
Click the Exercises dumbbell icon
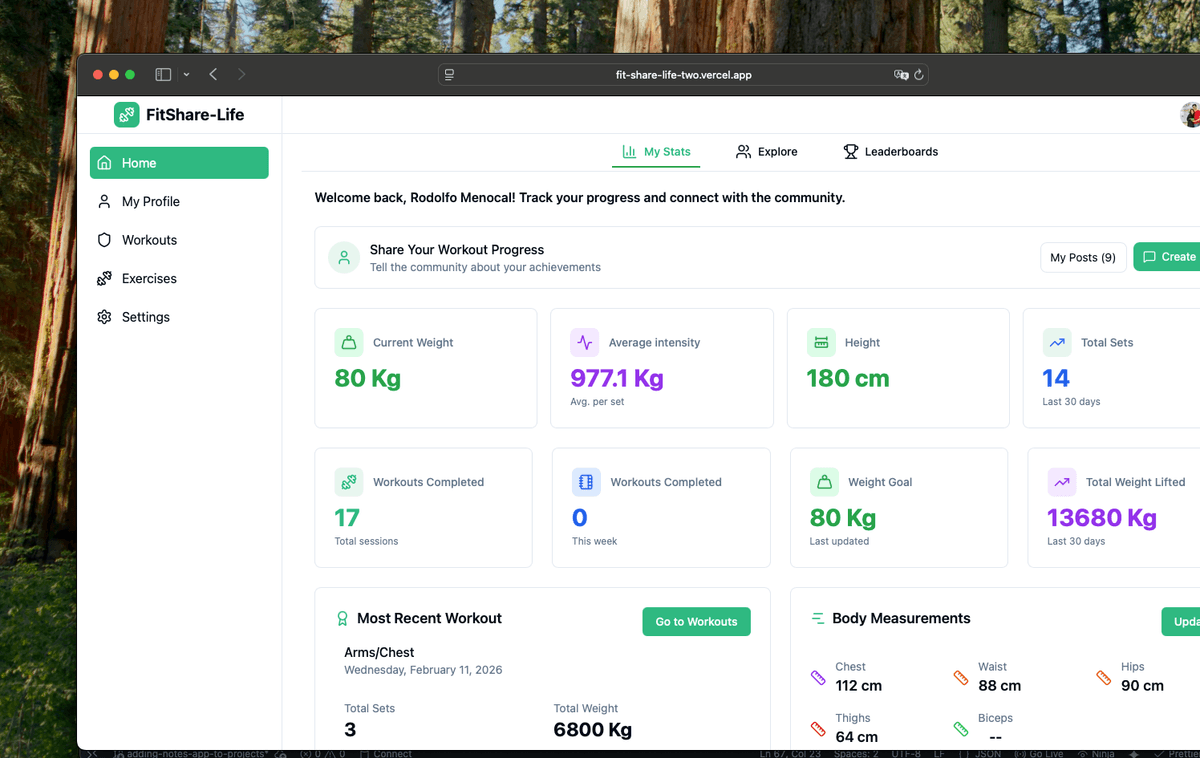104,278
